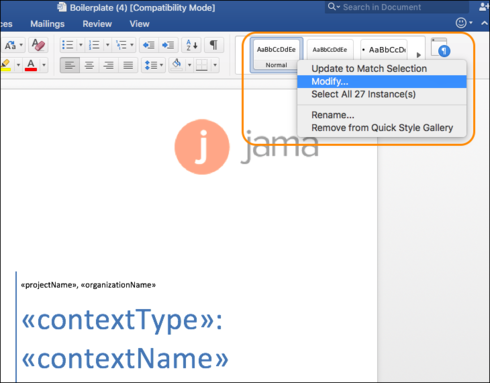Apply numbered list formatting
This screenshot has width=490, height=383.
pyautogui.click(x=94, y=45)
